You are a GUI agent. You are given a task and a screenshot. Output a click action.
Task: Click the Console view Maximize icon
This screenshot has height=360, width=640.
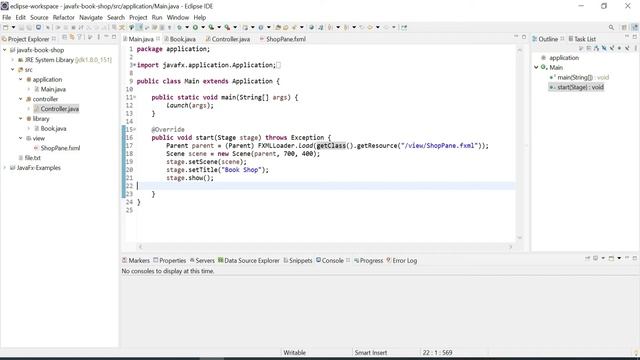[635, 258]
